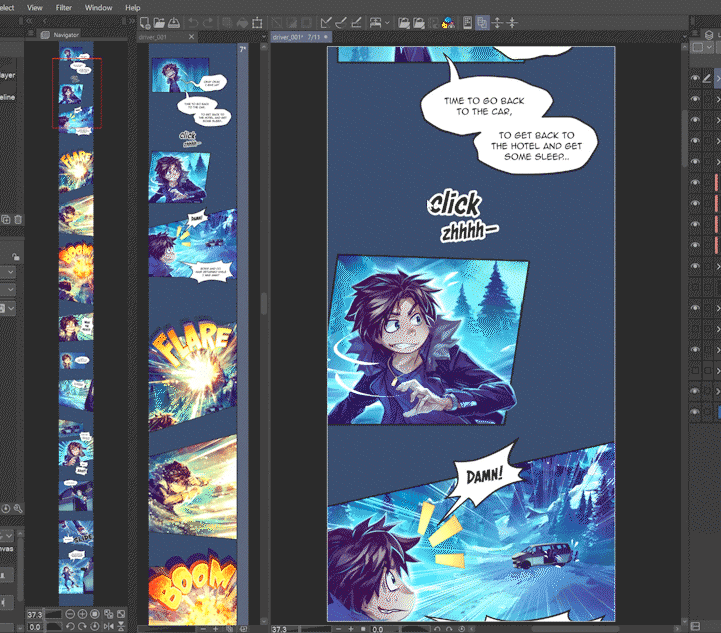The height and width of the screenshot is (633, 721).
Task: Open the tab list dropdown beside driver_001 tab
Action: [x=264, y=37]
